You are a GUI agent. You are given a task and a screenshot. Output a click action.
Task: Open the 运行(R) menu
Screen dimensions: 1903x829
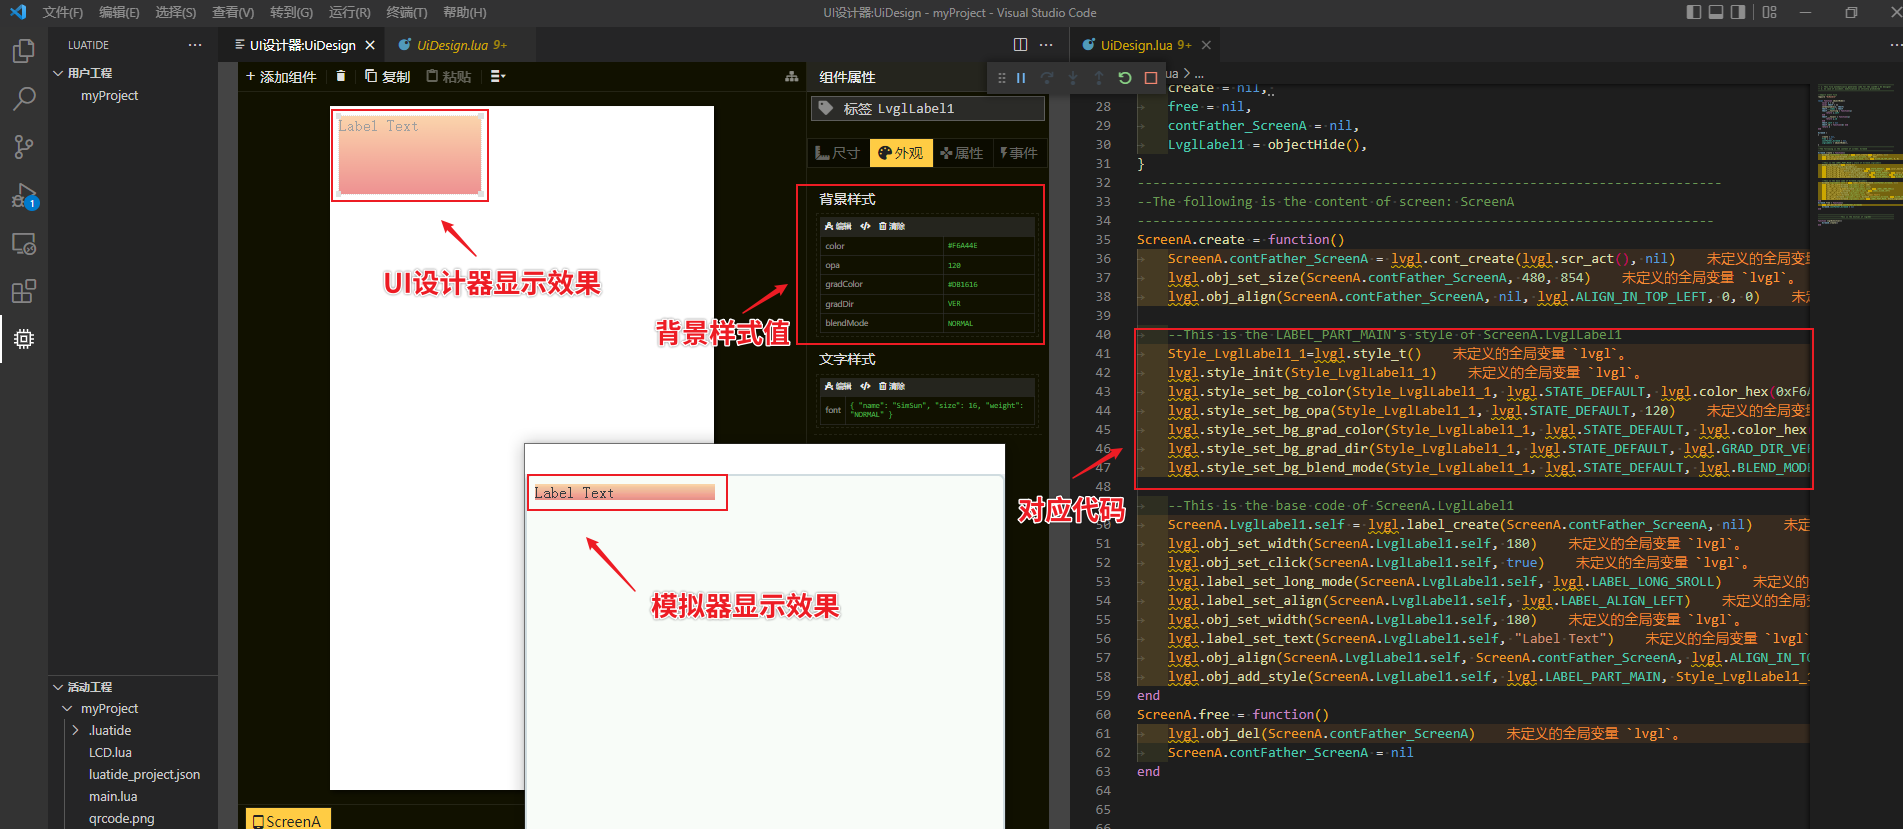[349, 12]
